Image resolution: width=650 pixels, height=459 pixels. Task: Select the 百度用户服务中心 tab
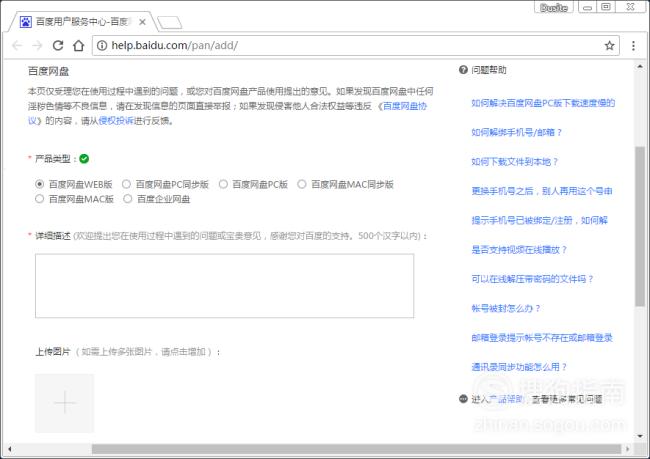81,22
